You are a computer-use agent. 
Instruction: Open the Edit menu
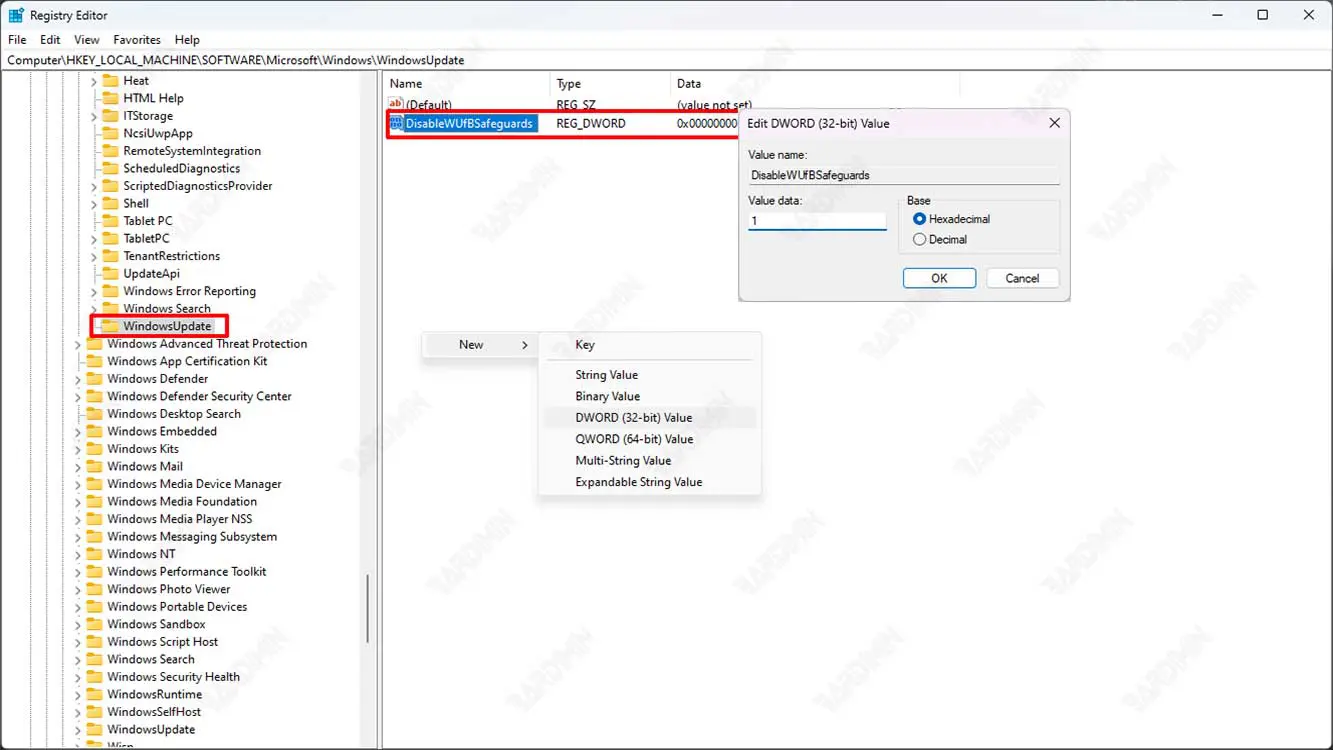click(x=50, y=40)
